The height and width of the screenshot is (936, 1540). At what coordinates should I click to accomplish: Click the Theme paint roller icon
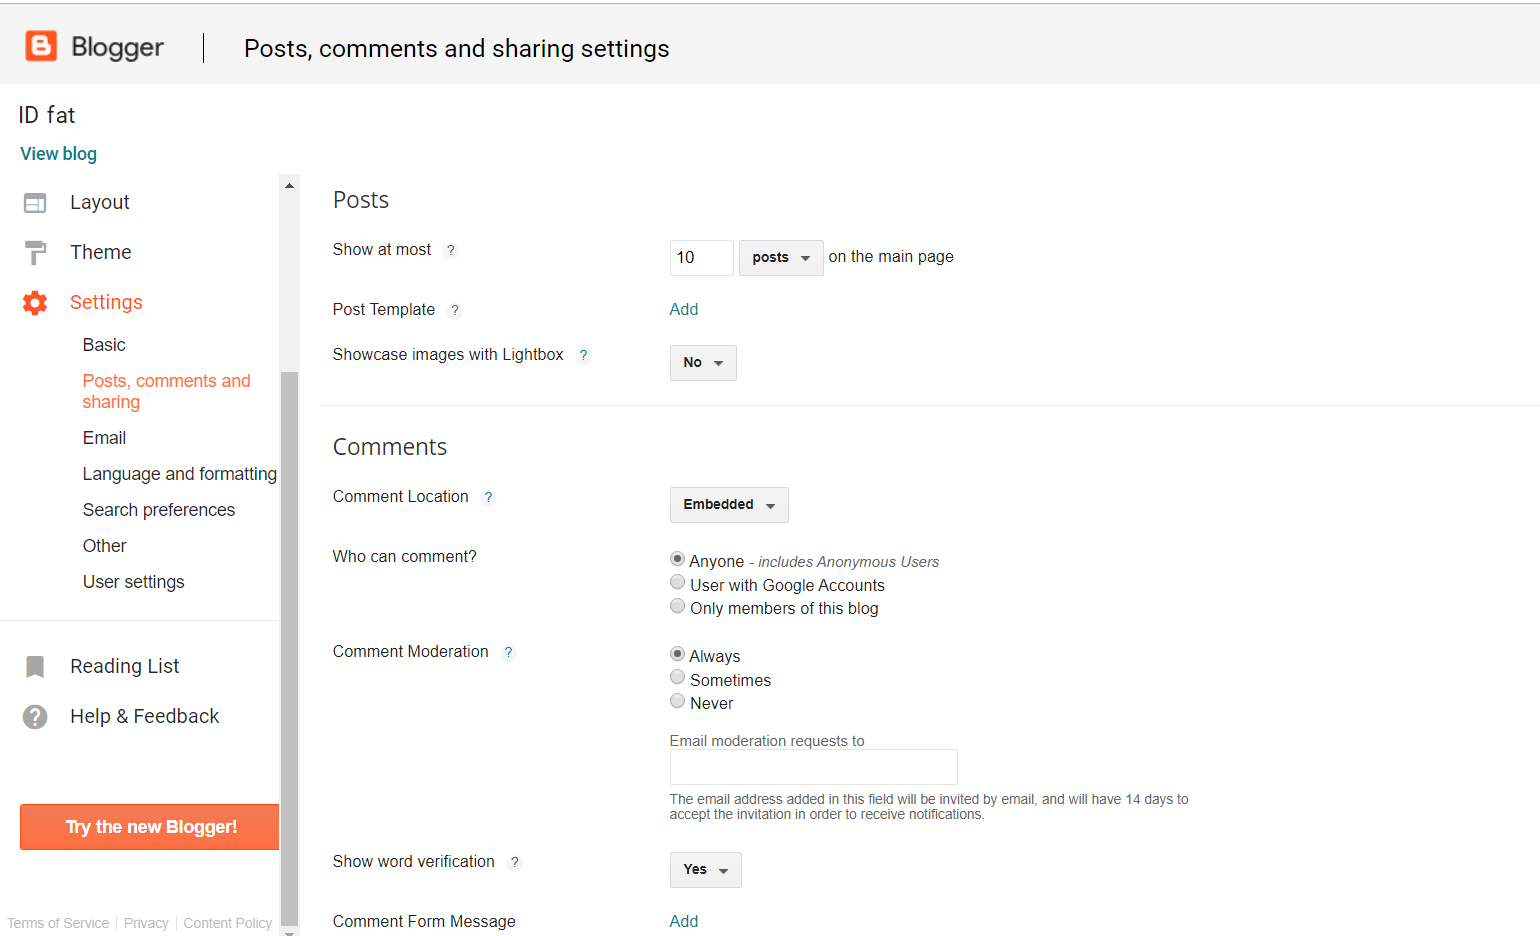click(x=35, y=253)
